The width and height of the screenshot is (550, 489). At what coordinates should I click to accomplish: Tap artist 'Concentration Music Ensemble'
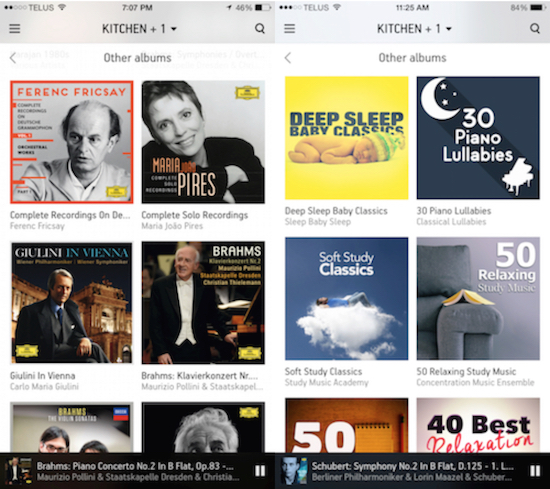coord(475,382)
